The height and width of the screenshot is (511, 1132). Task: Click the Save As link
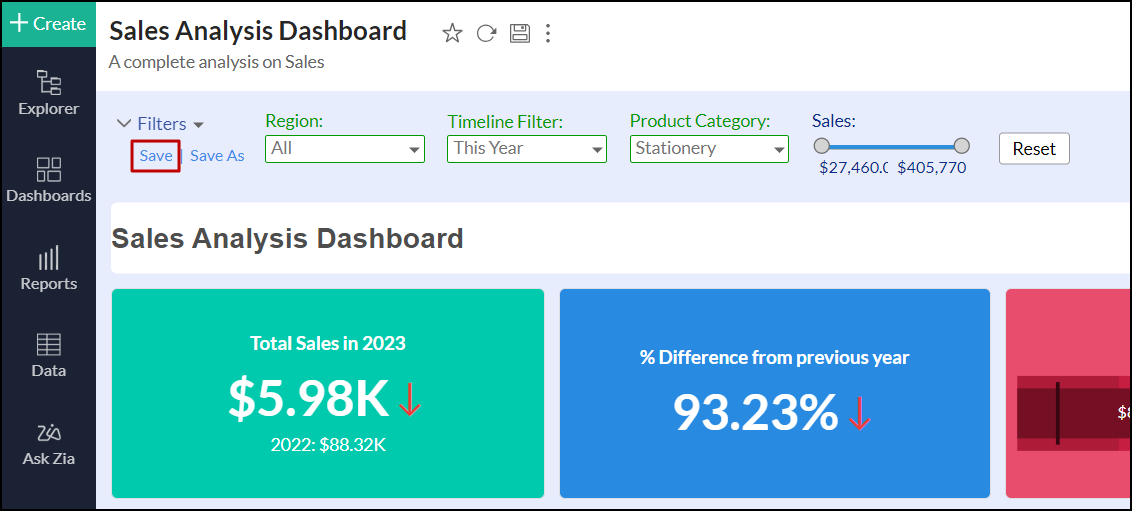click(x=217, y=156)
